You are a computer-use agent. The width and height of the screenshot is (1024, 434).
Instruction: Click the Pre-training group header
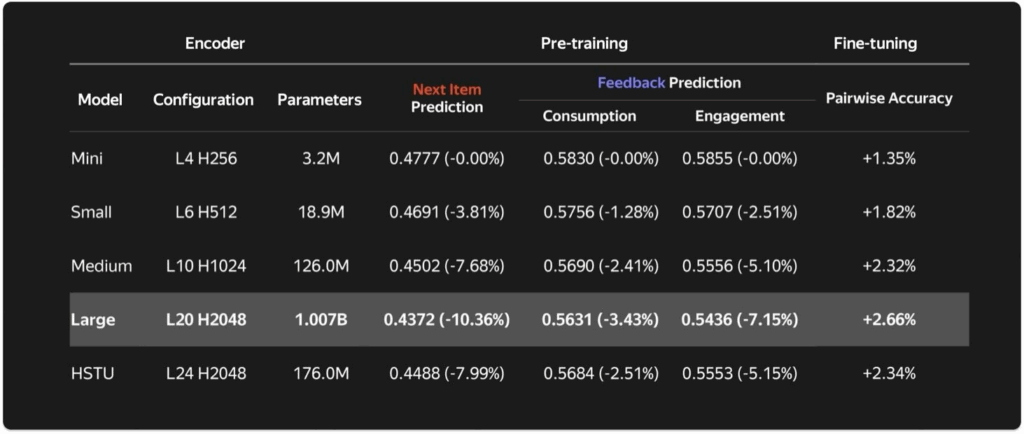point(584,44)
